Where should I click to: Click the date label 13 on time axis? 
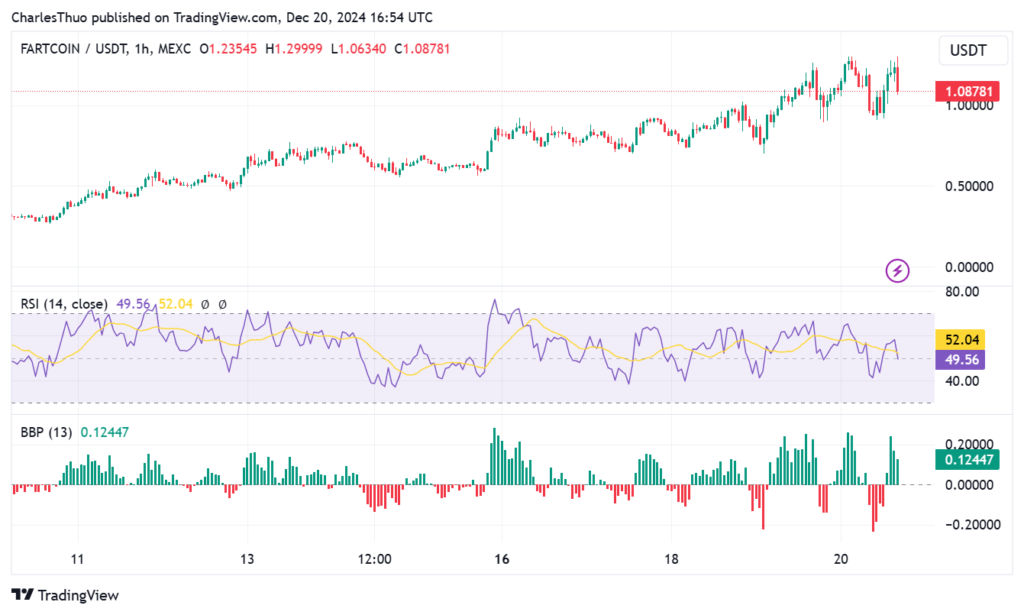(x=247, y=559)
